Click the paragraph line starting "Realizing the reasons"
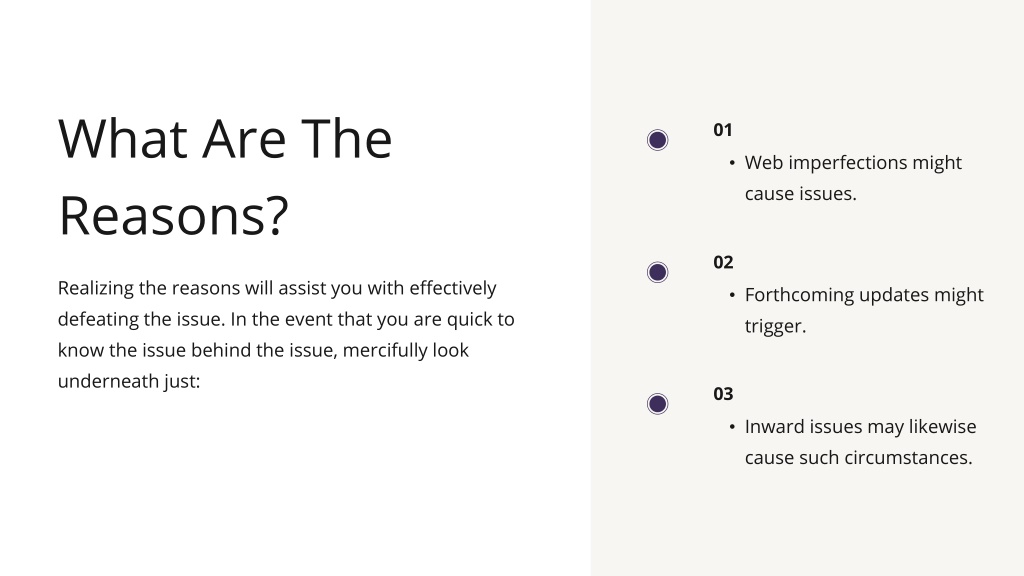This screenshot has height=576, width=1024. [x=277, y=288]
